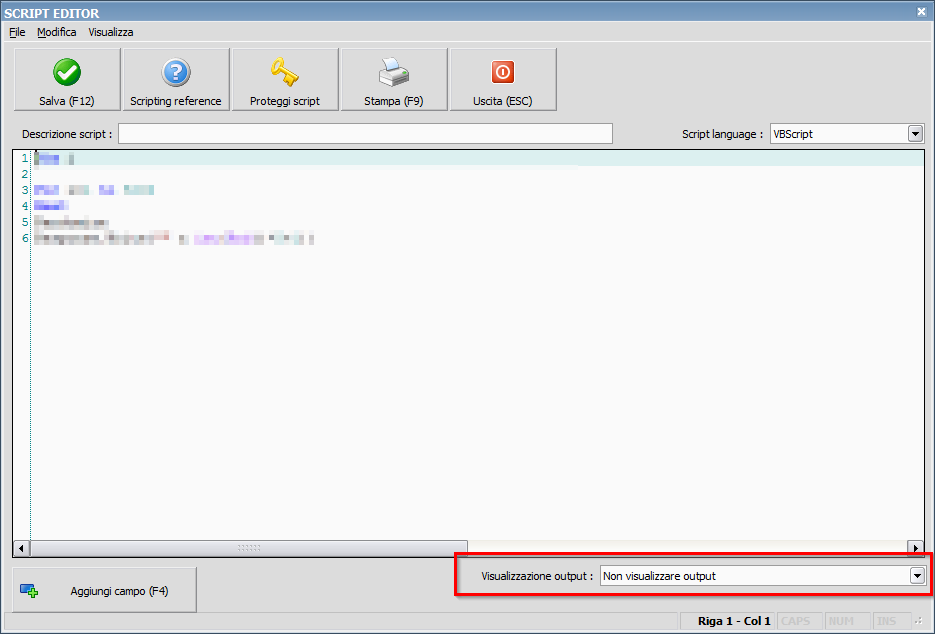The width and height of the screenshot is (935, 634).
Task: Expand the Script language dropdown arrow
Action: point(915,134)
